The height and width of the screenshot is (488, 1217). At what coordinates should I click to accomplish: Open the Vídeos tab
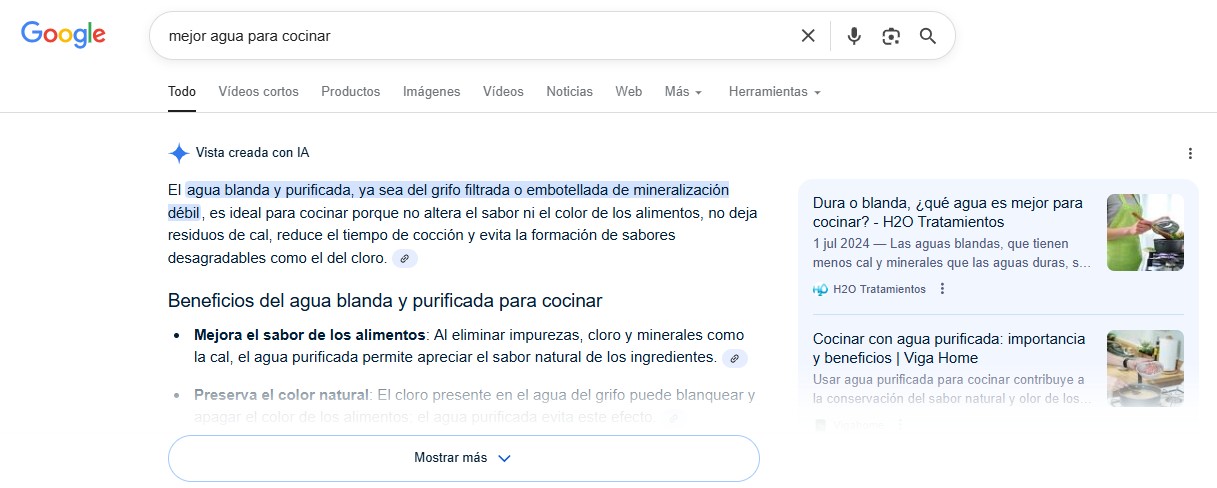(503, 91)
